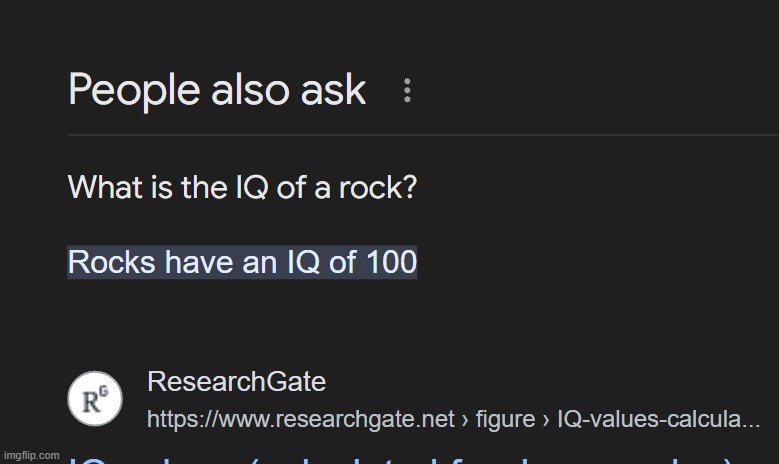Click the "People also ask" heading

(x=217, y=90)
